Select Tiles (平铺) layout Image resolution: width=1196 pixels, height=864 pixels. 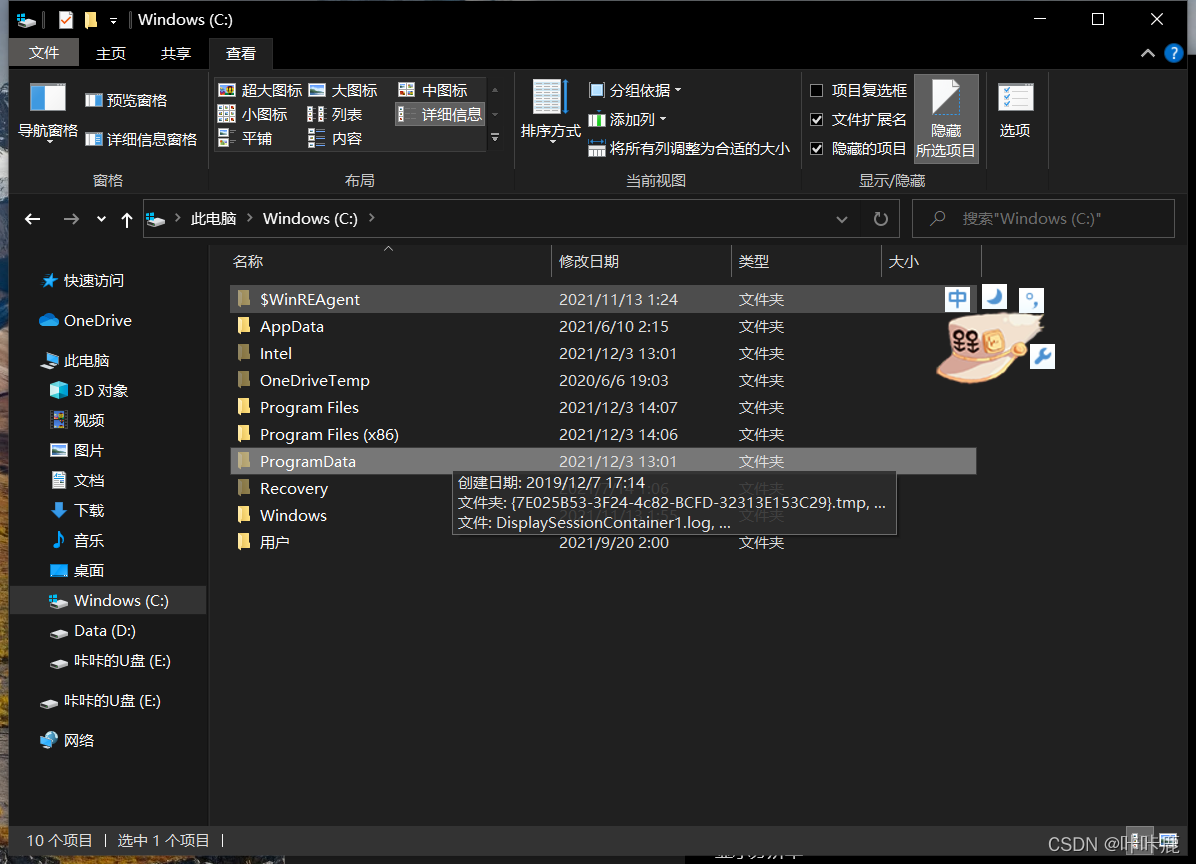(x=246, y=138)
